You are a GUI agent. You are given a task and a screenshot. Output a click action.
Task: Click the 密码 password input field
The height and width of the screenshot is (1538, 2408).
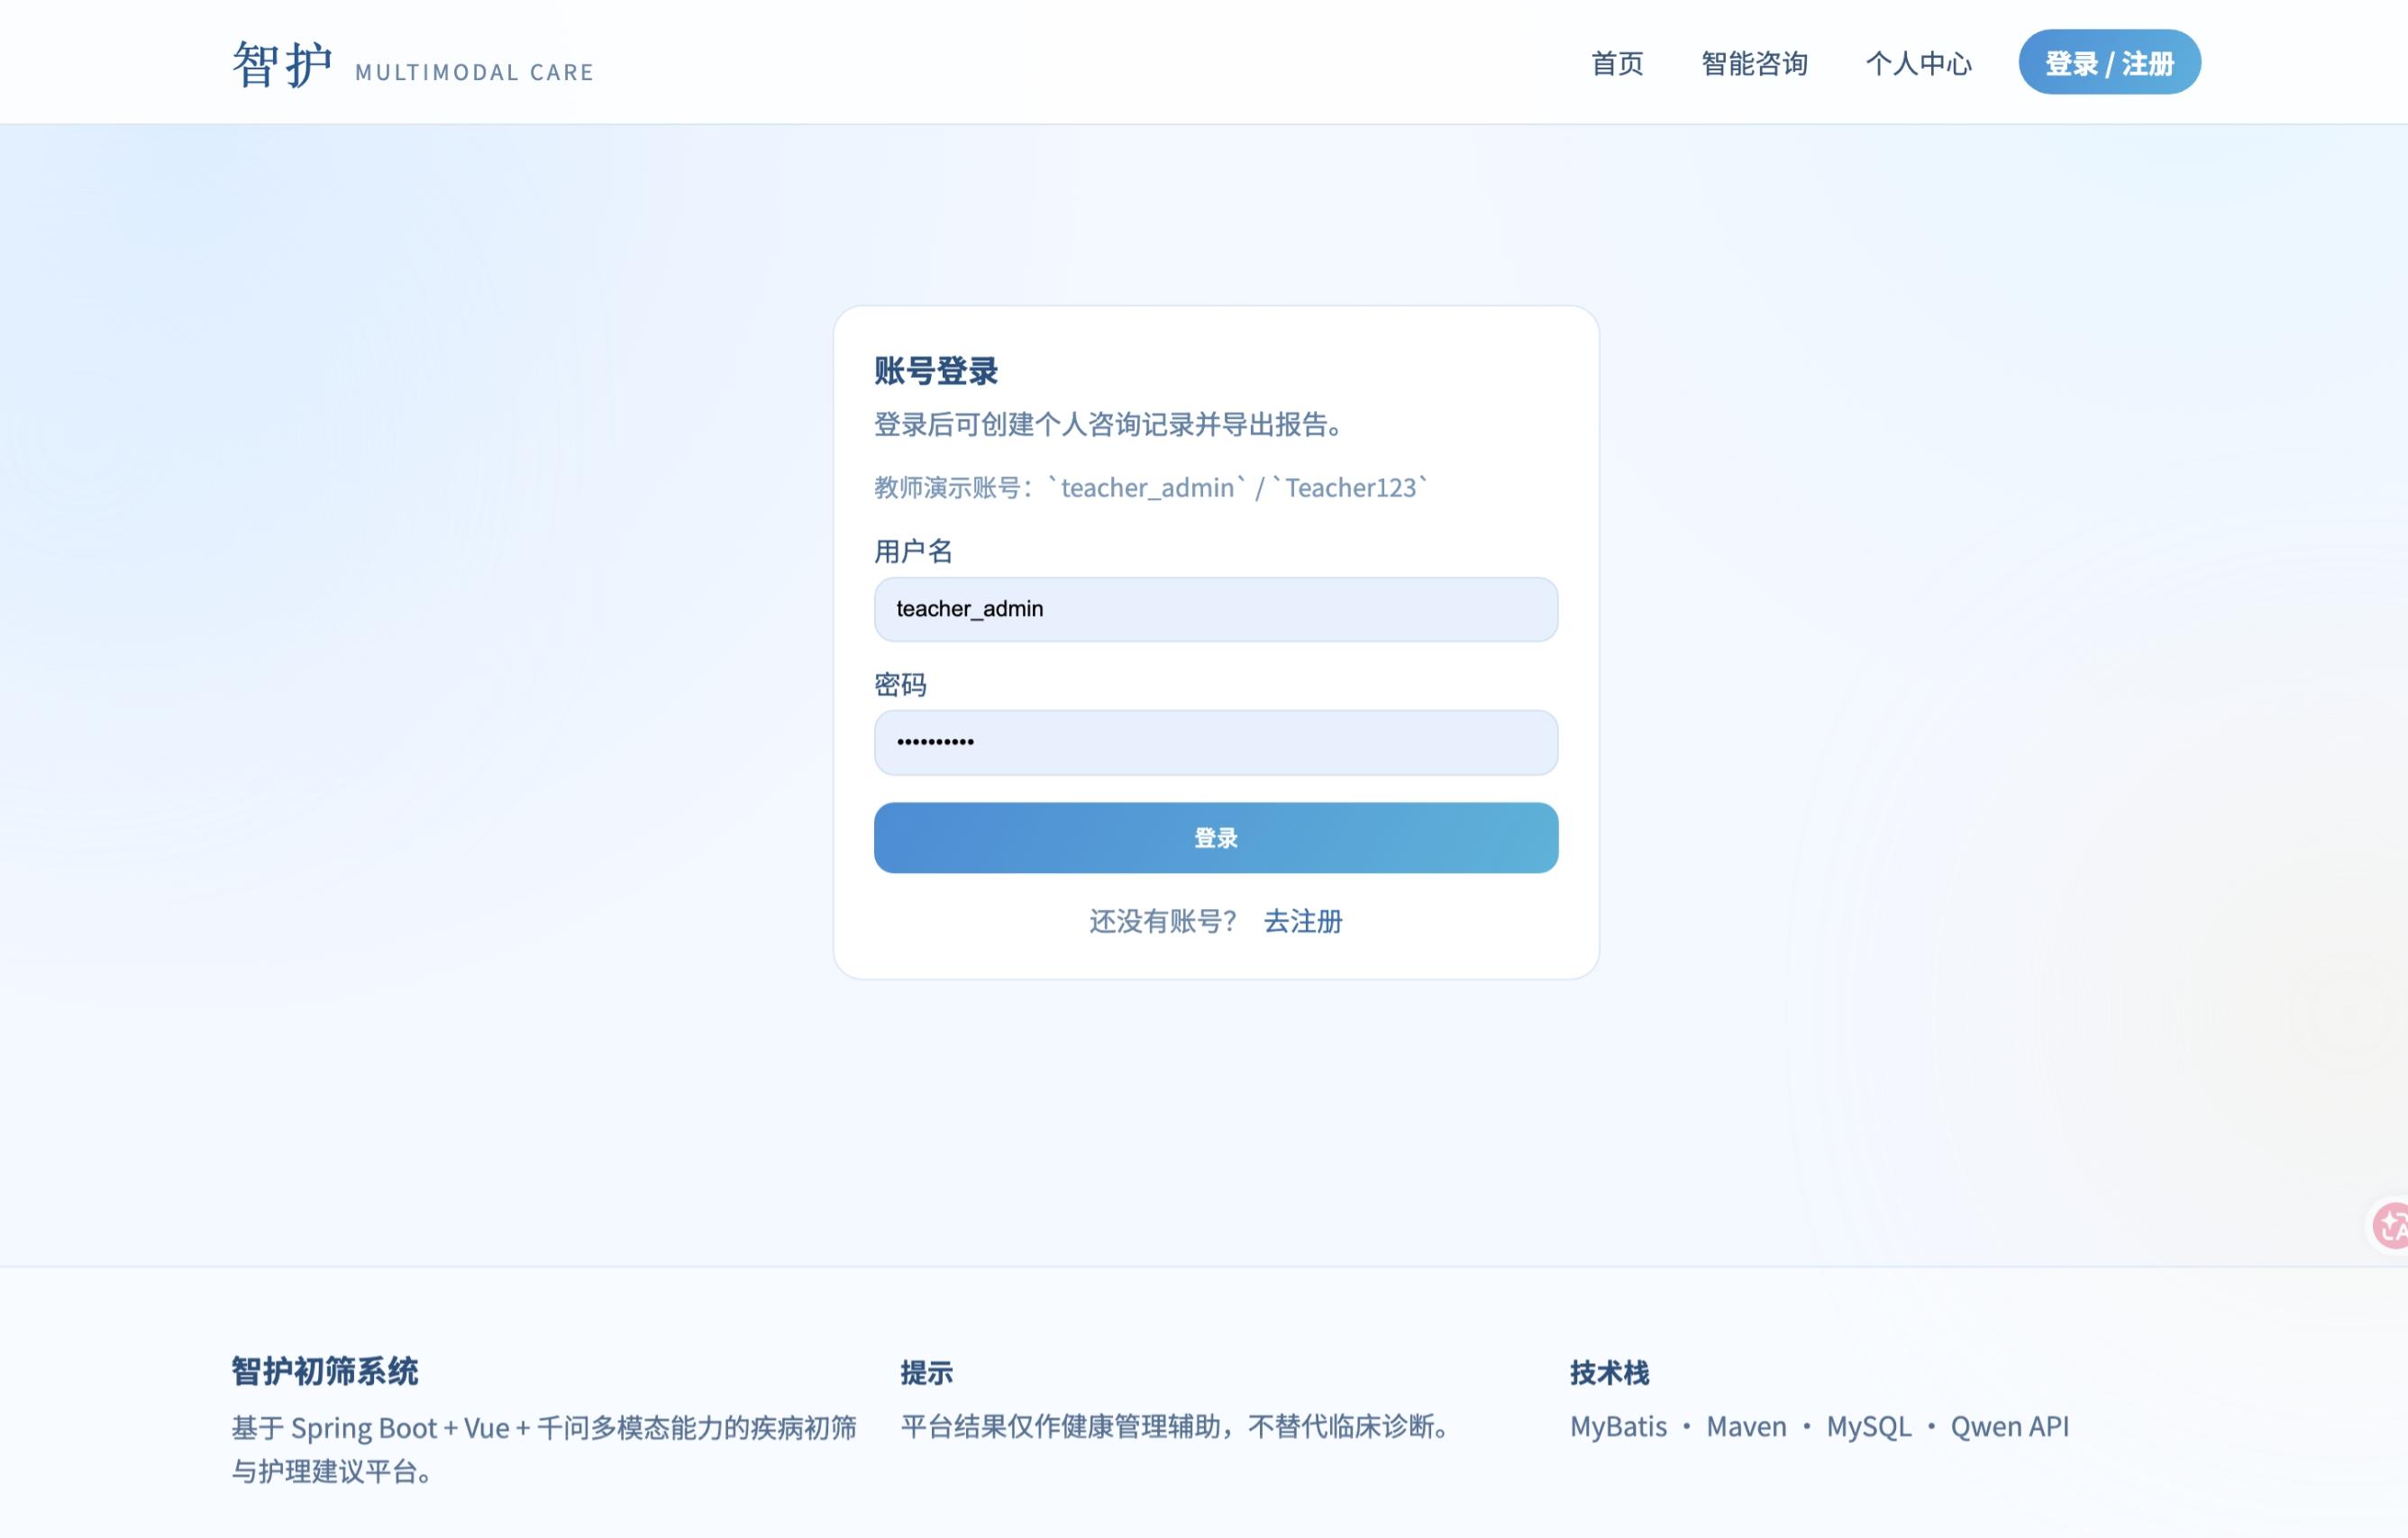coord(1215,742)
